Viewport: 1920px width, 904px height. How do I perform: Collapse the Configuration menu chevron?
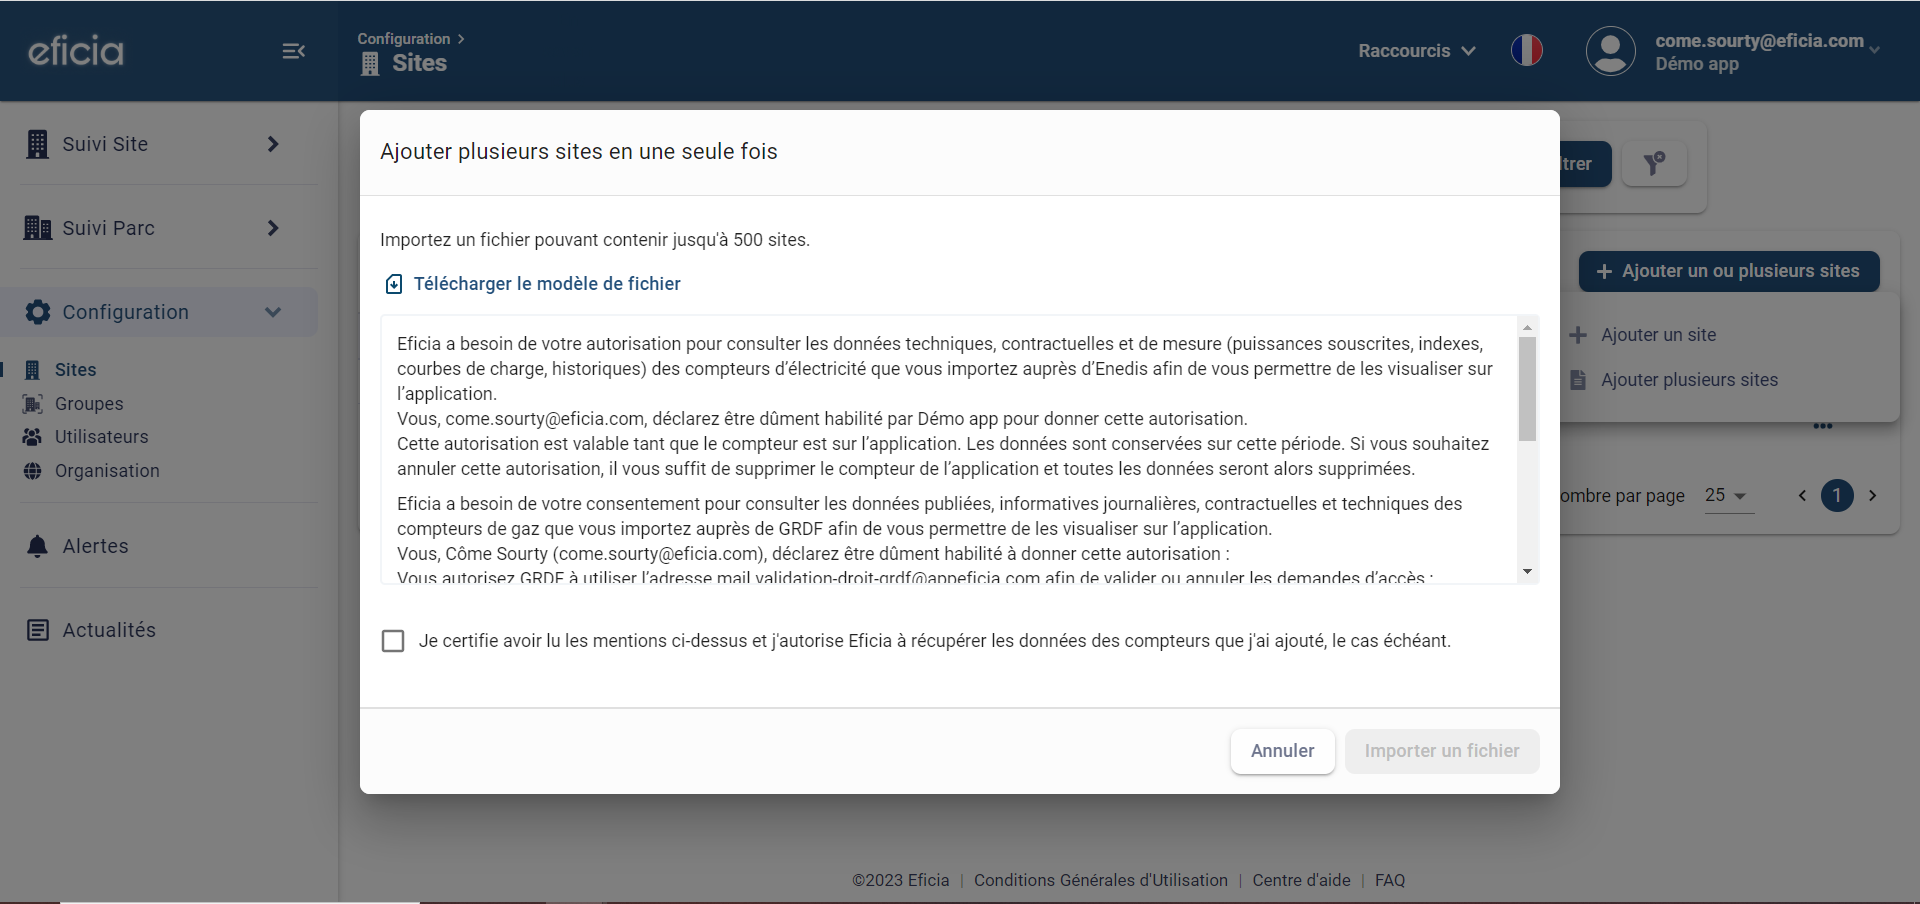pos(273,312)
